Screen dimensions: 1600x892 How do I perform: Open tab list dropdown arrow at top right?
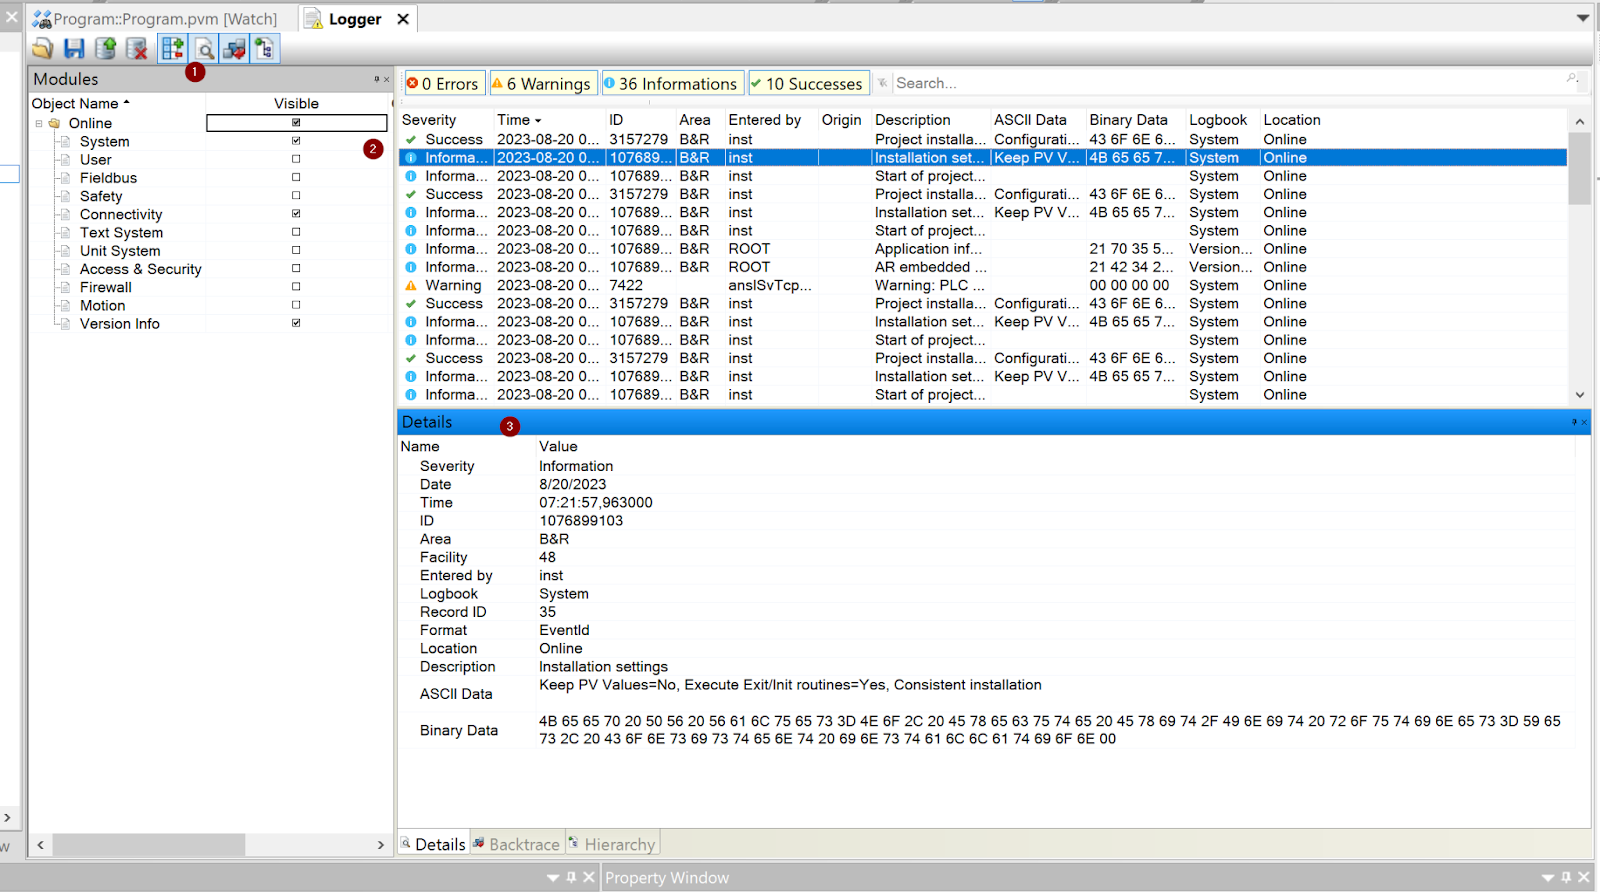coord(1583,18)
